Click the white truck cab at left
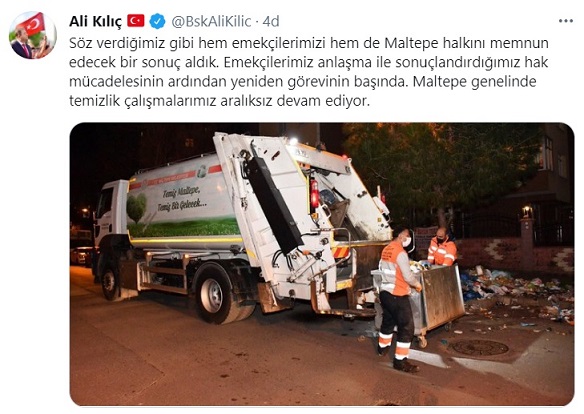This screenshot has width=584, height=414. pyautogui.click(x=111, y=212)
